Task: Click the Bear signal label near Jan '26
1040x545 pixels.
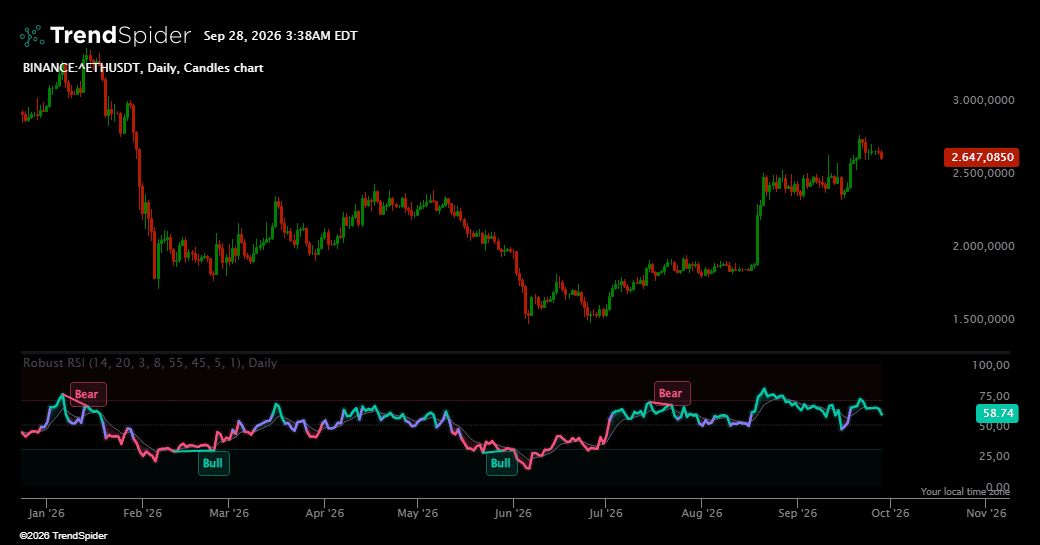Action: point(88,394)
